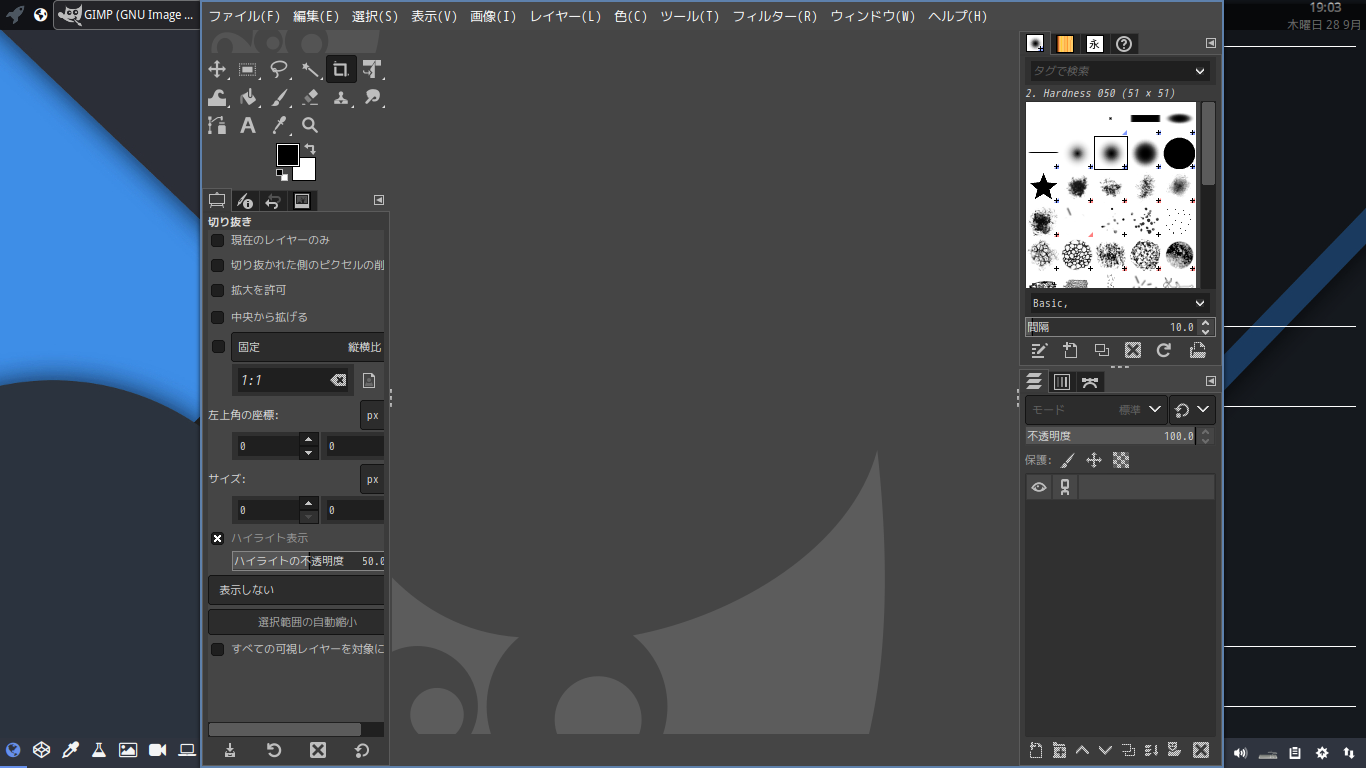This screenshot has width=1366, height=768.
Task: Increase the first サイズ value
Action: (x=309, y=503)
